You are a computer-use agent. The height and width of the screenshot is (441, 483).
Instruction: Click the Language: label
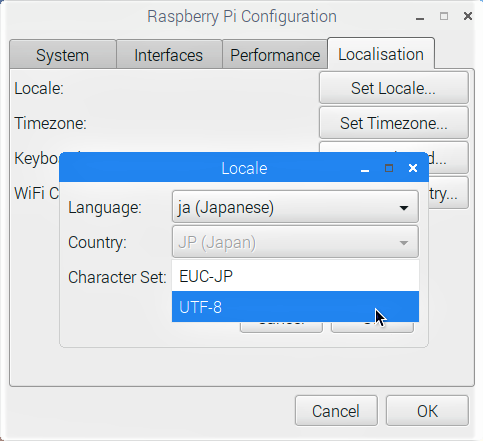point(105,208)
